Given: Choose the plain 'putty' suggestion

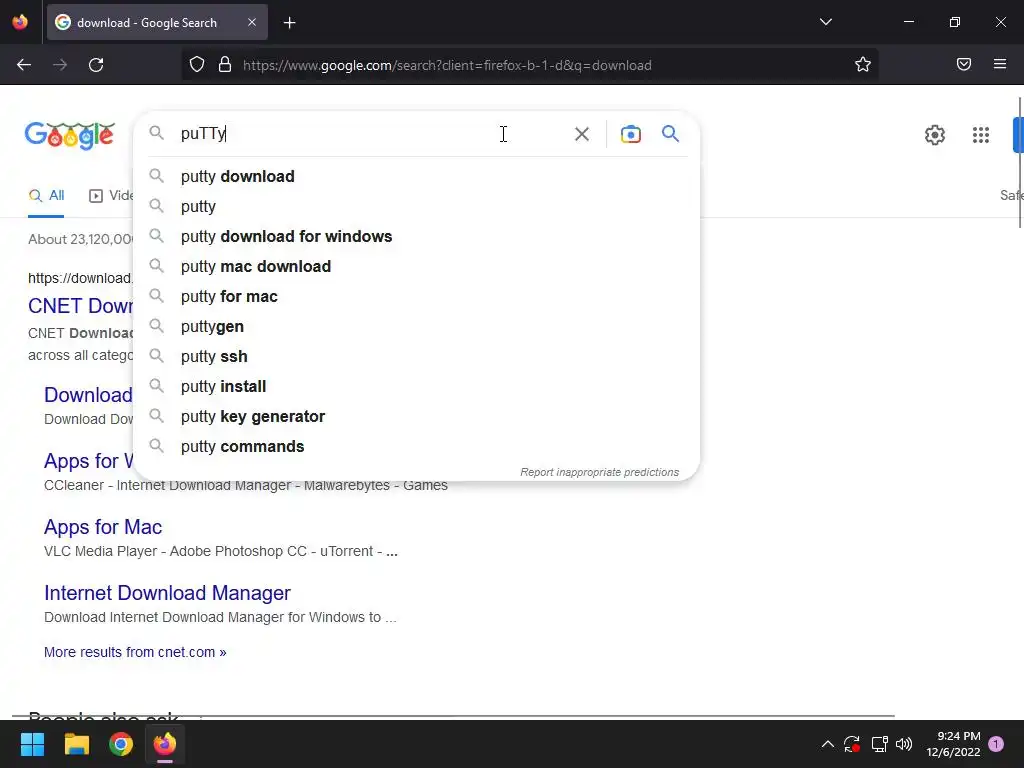Looking at the screenshot, I should 417,206.
